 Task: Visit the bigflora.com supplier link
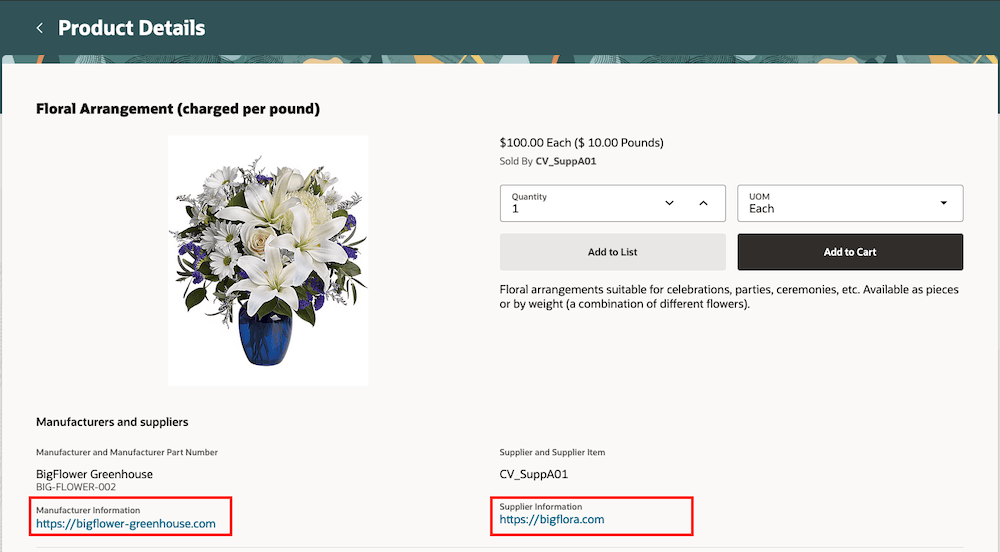(x=552, y=519)
